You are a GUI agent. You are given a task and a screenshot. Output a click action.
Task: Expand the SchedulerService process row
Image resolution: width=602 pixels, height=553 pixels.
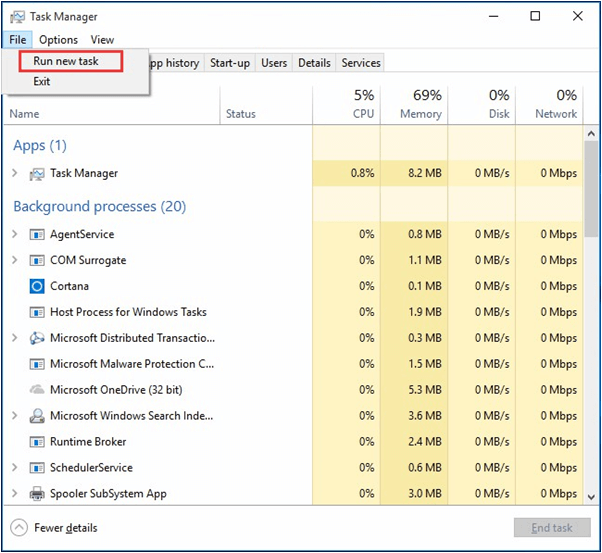pyautogui.click(x=15, y=467)
